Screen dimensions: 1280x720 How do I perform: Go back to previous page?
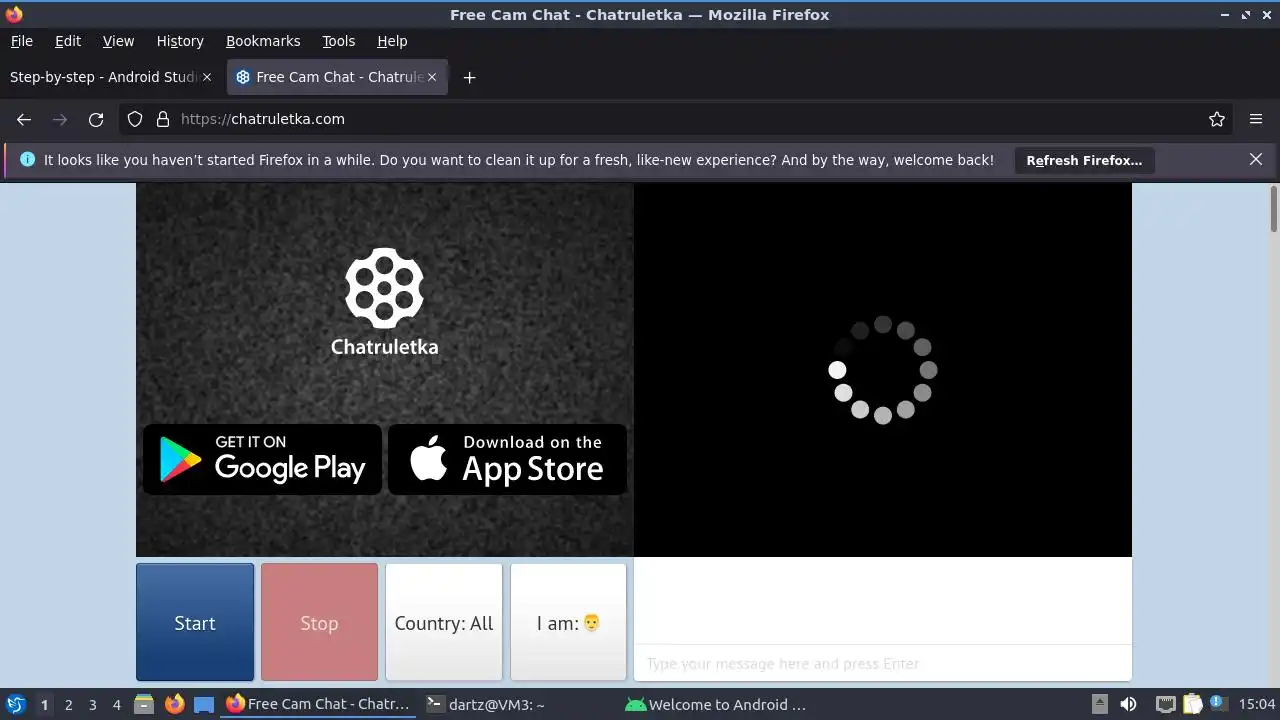[x=24, y=119]
